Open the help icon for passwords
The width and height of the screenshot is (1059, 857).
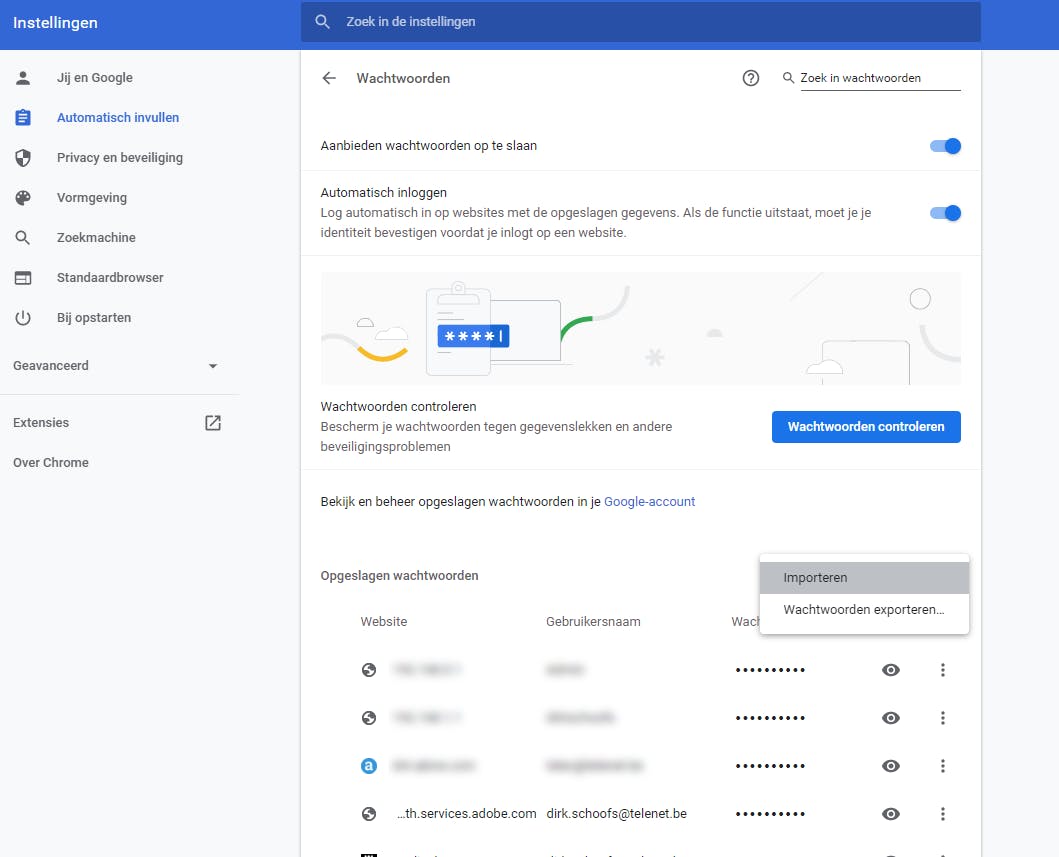click(x=750, y=78)
